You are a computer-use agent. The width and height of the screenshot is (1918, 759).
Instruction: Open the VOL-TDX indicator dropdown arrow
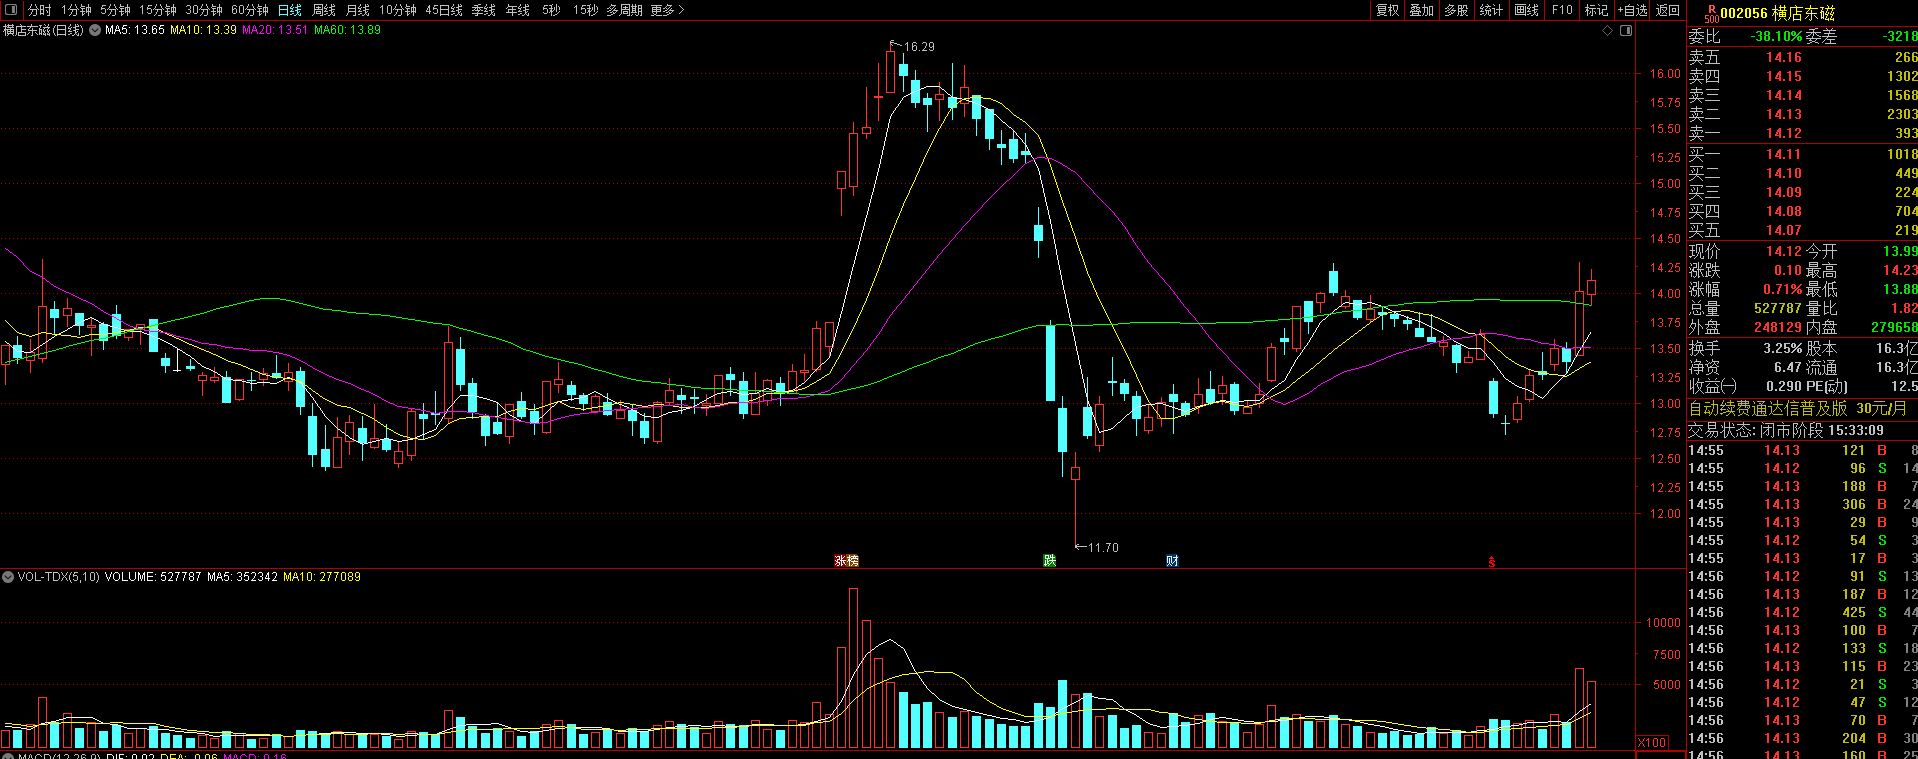coord(8,577)
